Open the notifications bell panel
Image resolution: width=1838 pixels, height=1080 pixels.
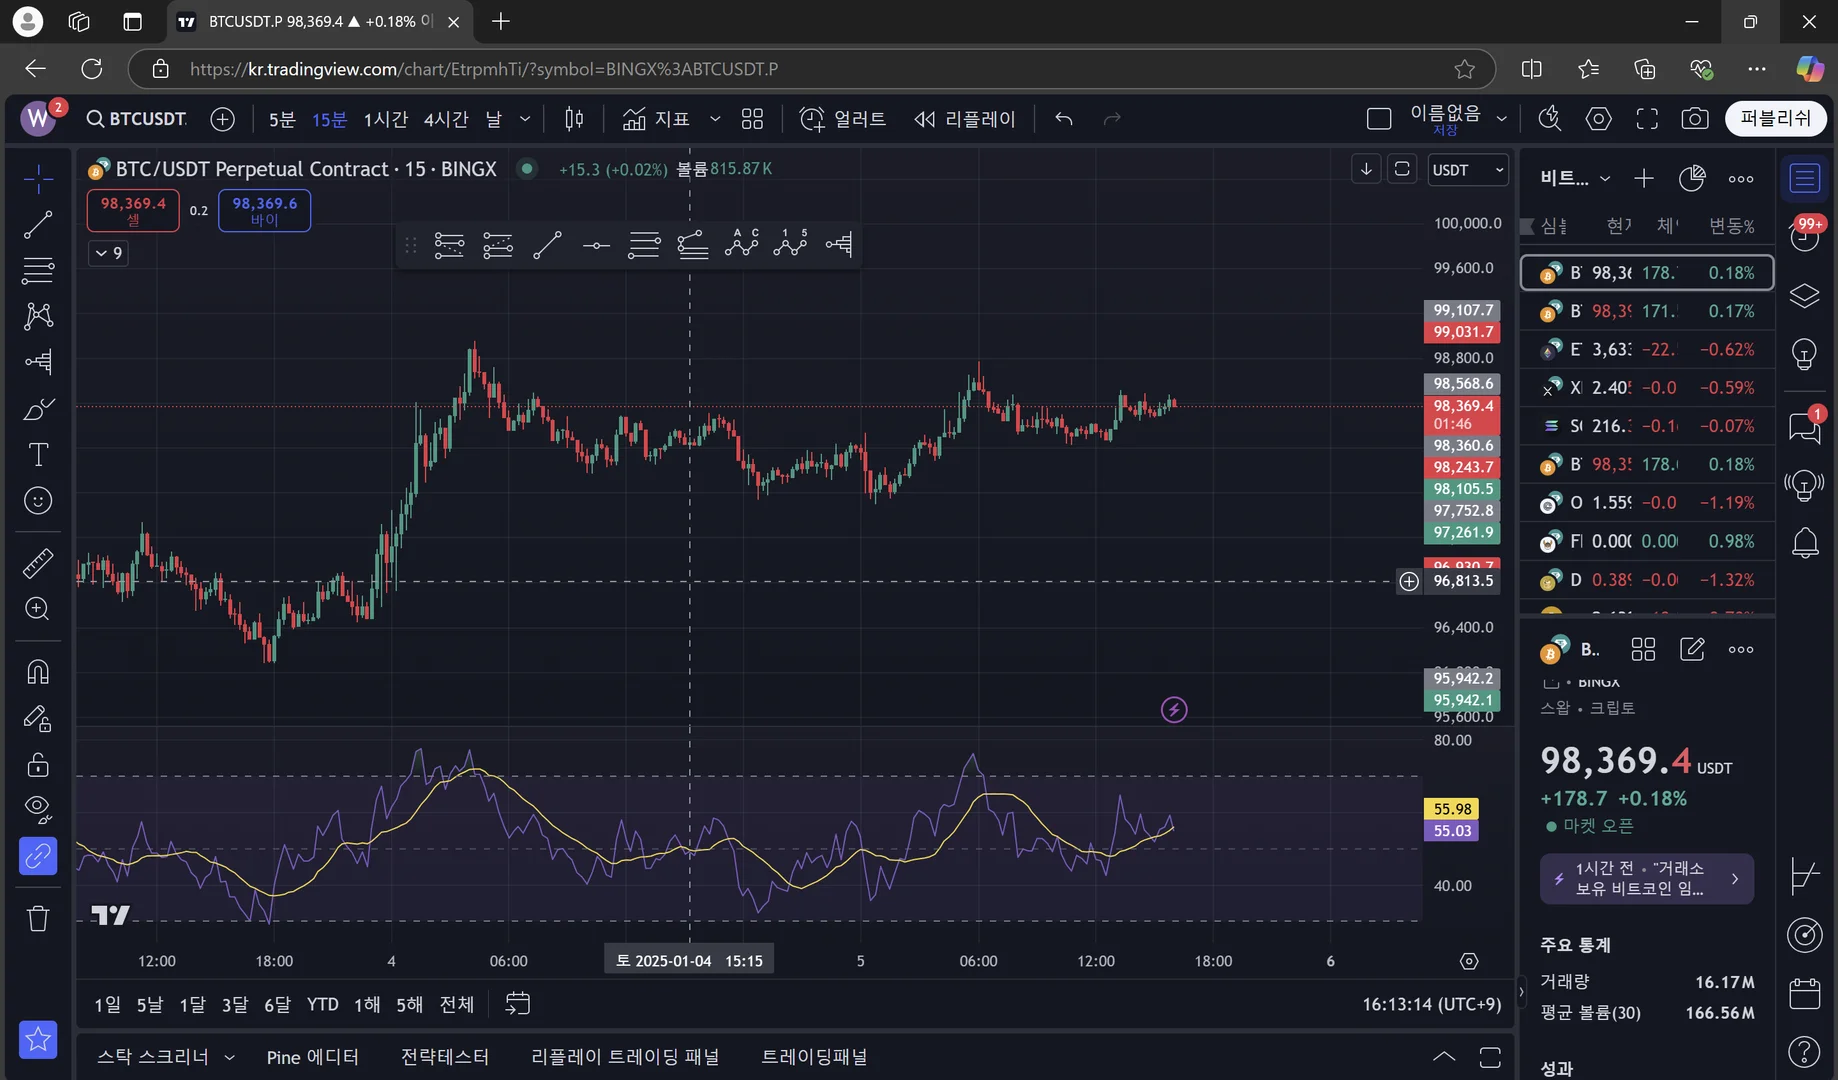[1805, 543]
